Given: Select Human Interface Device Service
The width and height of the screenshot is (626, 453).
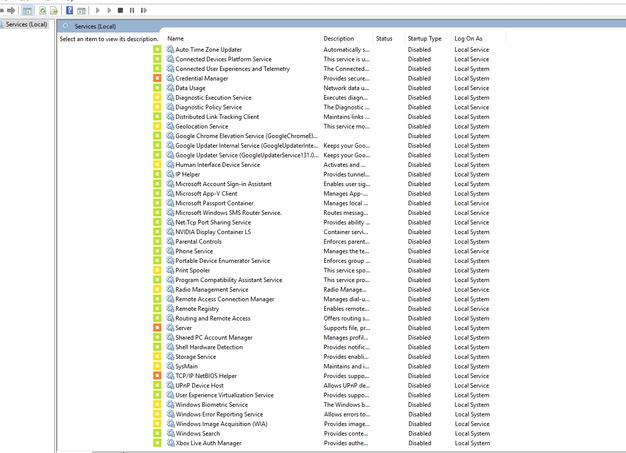Looking at the screenshot, I should click(218, 165).
